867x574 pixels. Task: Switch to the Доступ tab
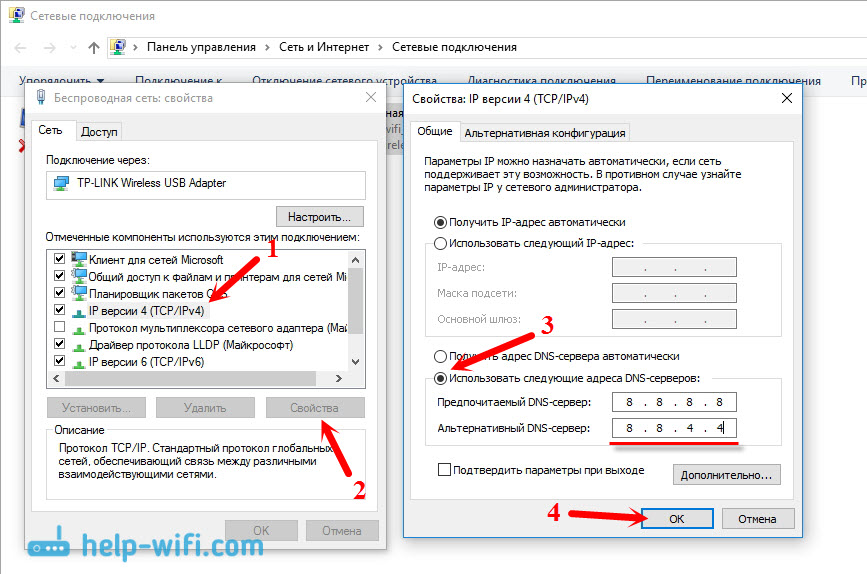point(99,132)
